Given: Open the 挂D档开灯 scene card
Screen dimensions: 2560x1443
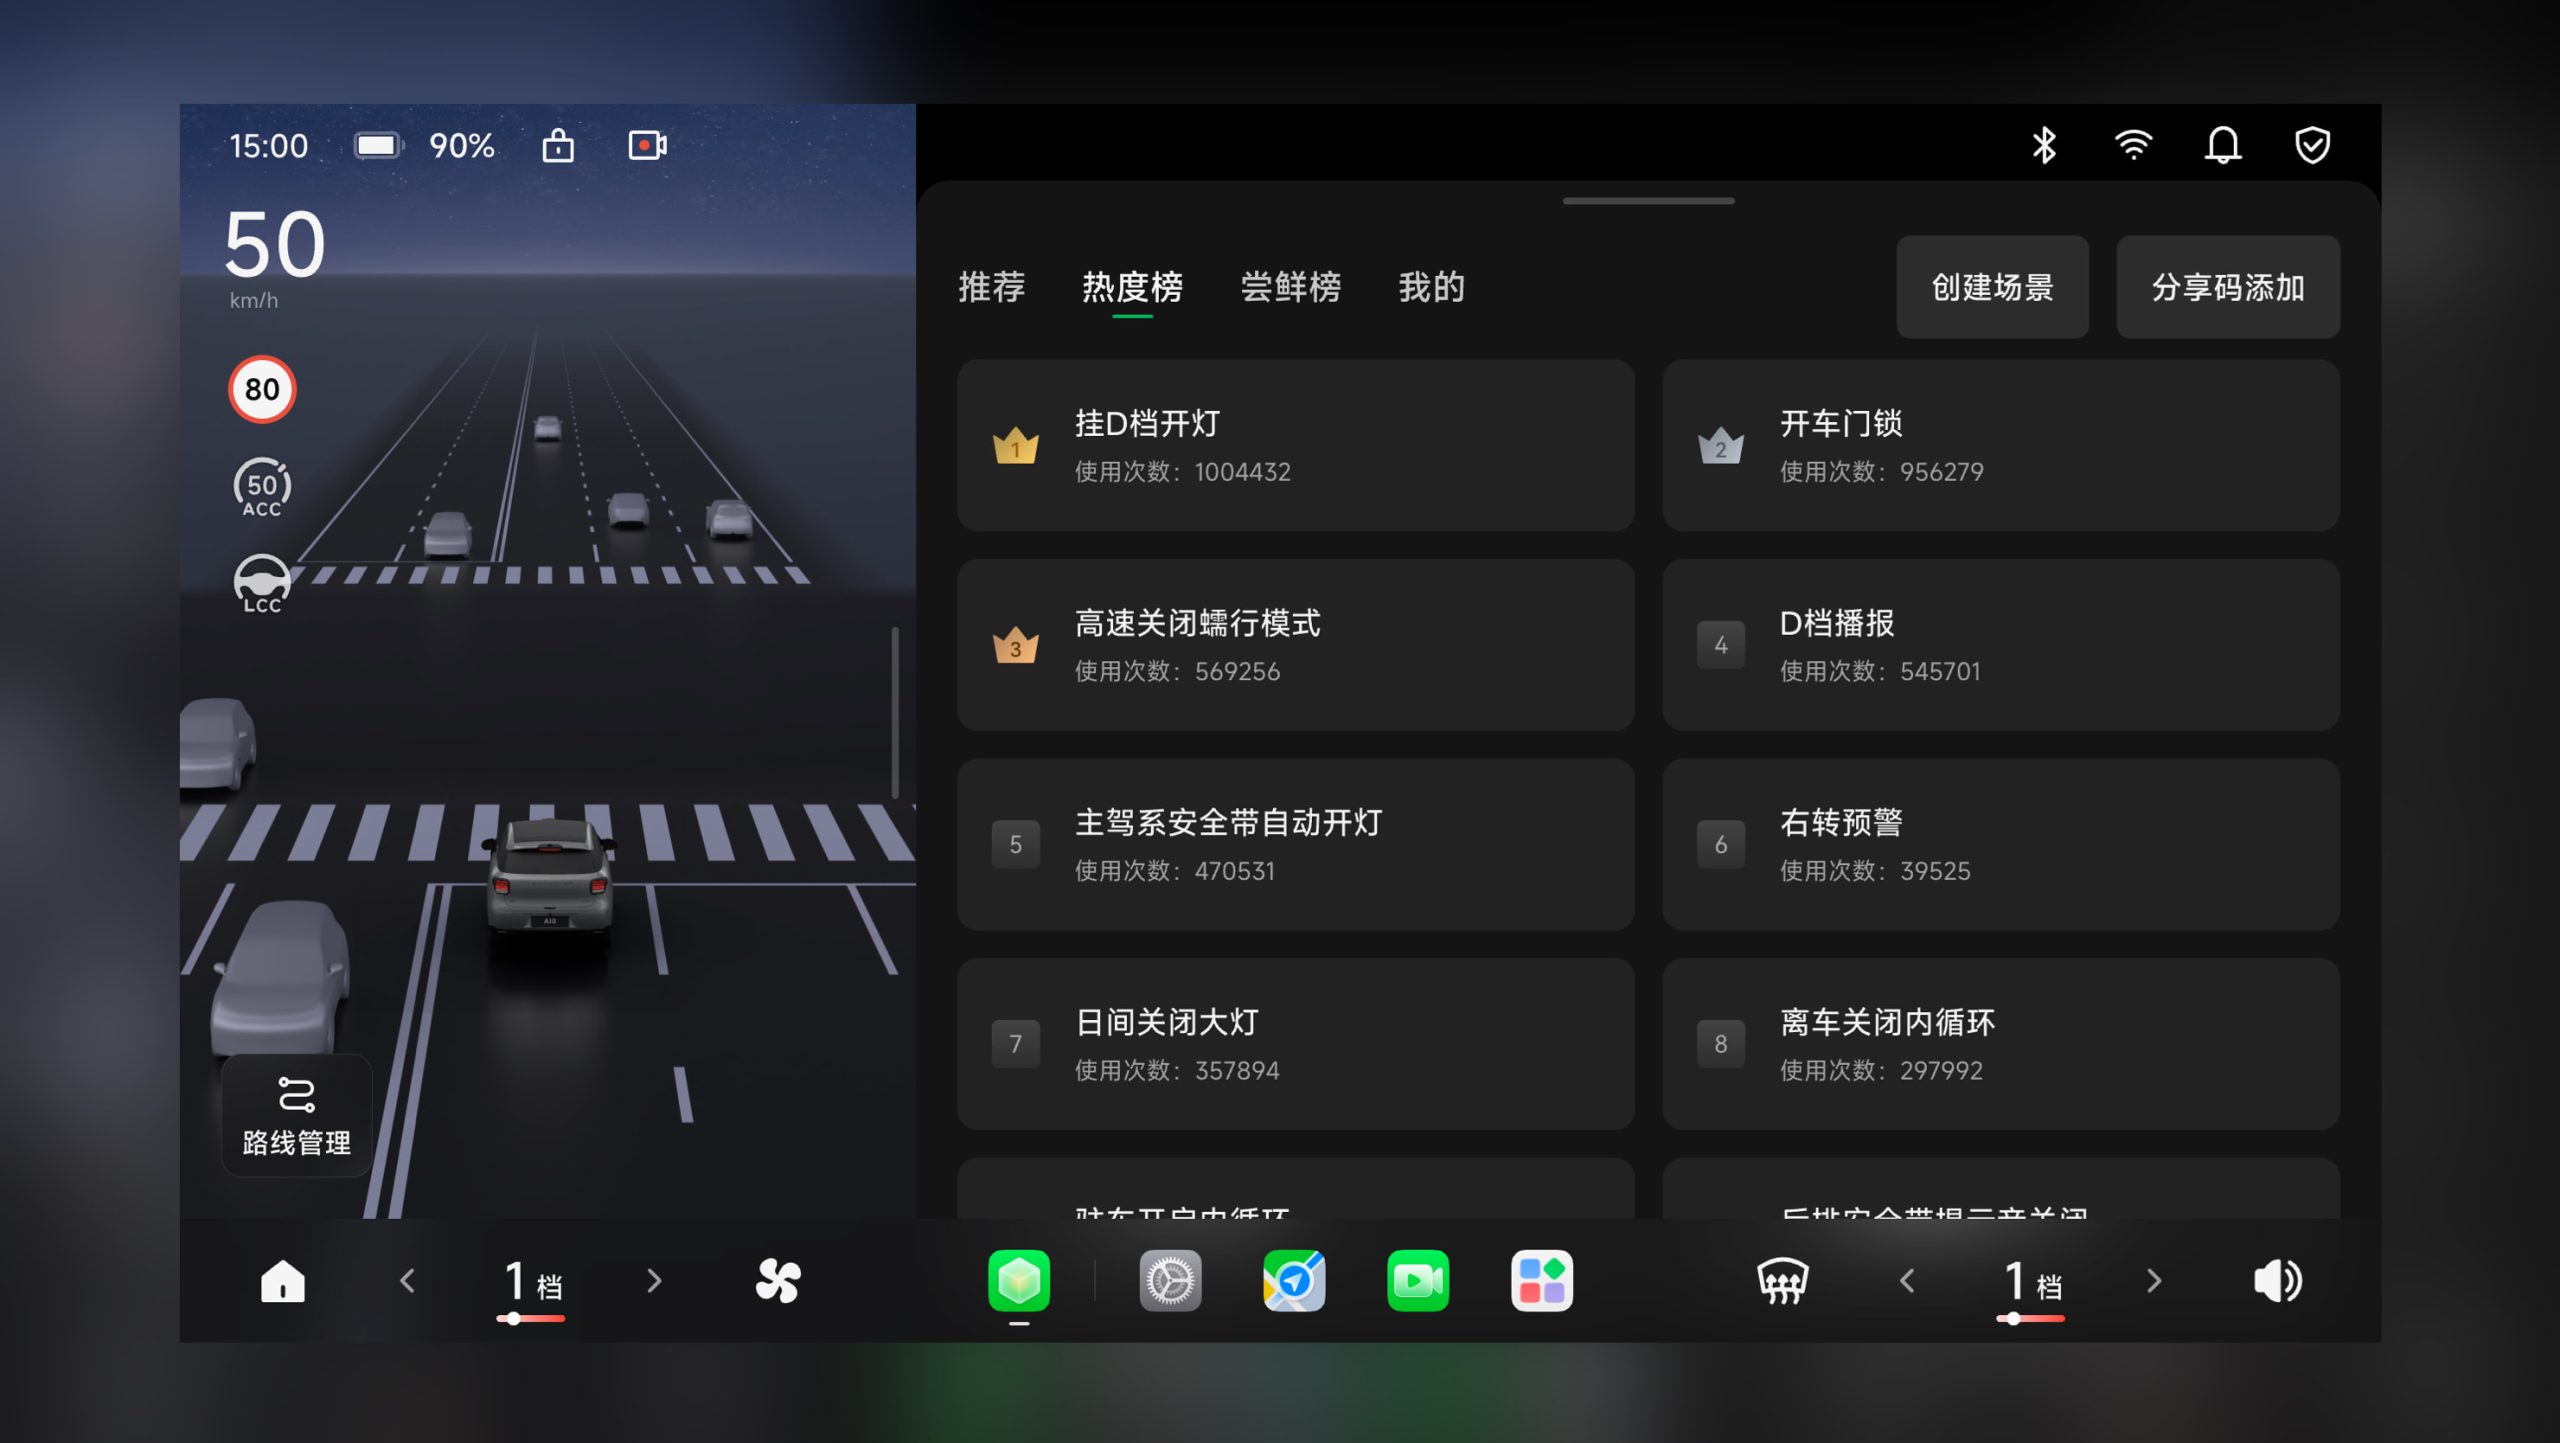Looking at the screenshot, I should 1295,446.
